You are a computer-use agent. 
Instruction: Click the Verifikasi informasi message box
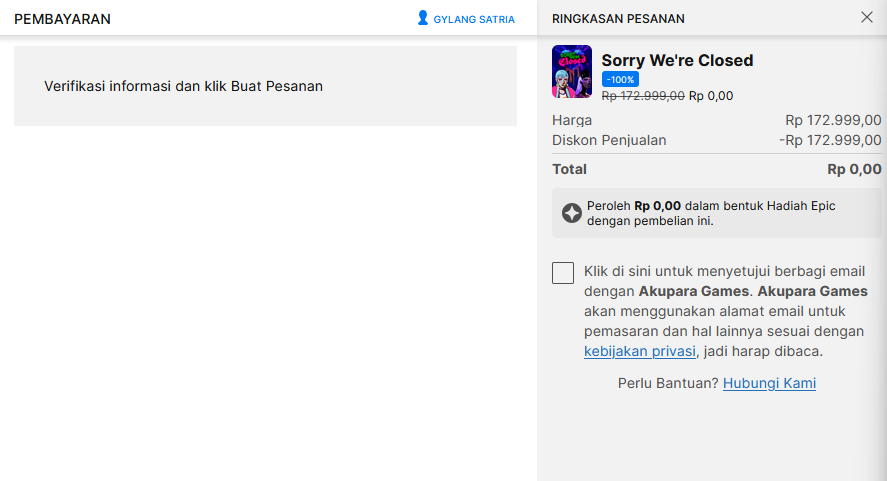point(265,86)
